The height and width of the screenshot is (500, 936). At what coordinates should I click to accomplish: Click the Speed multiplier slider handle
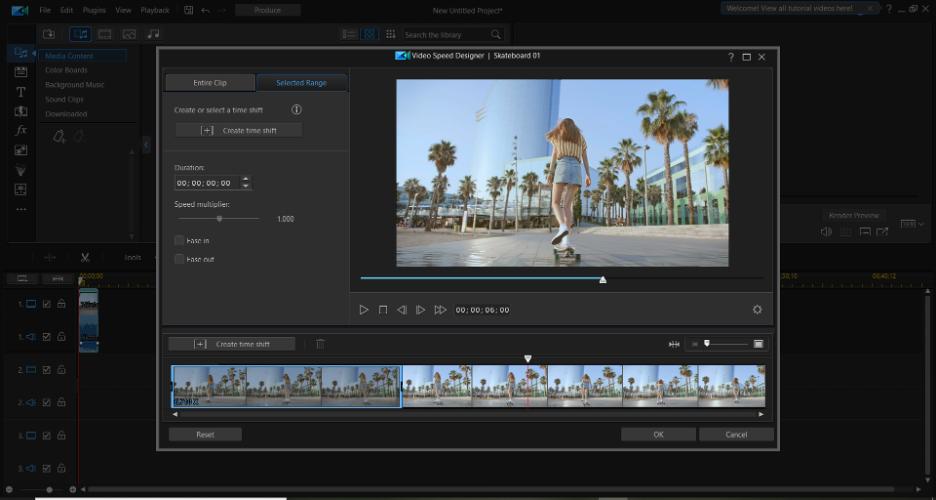point(219,218)
